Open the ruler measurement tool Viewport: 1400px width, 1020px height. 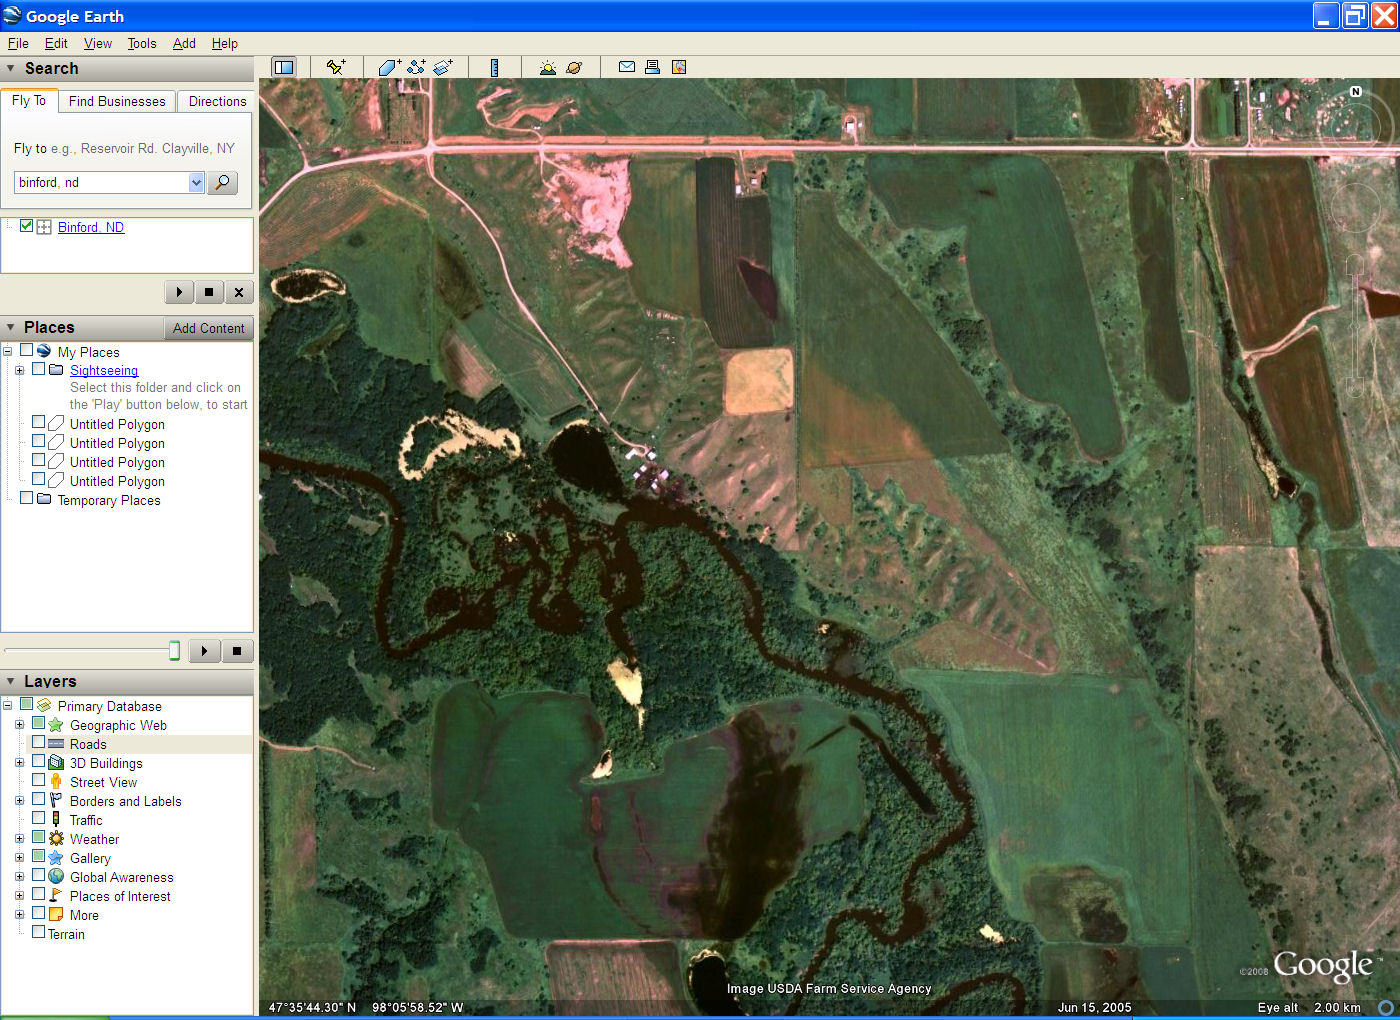coord(494,67)
